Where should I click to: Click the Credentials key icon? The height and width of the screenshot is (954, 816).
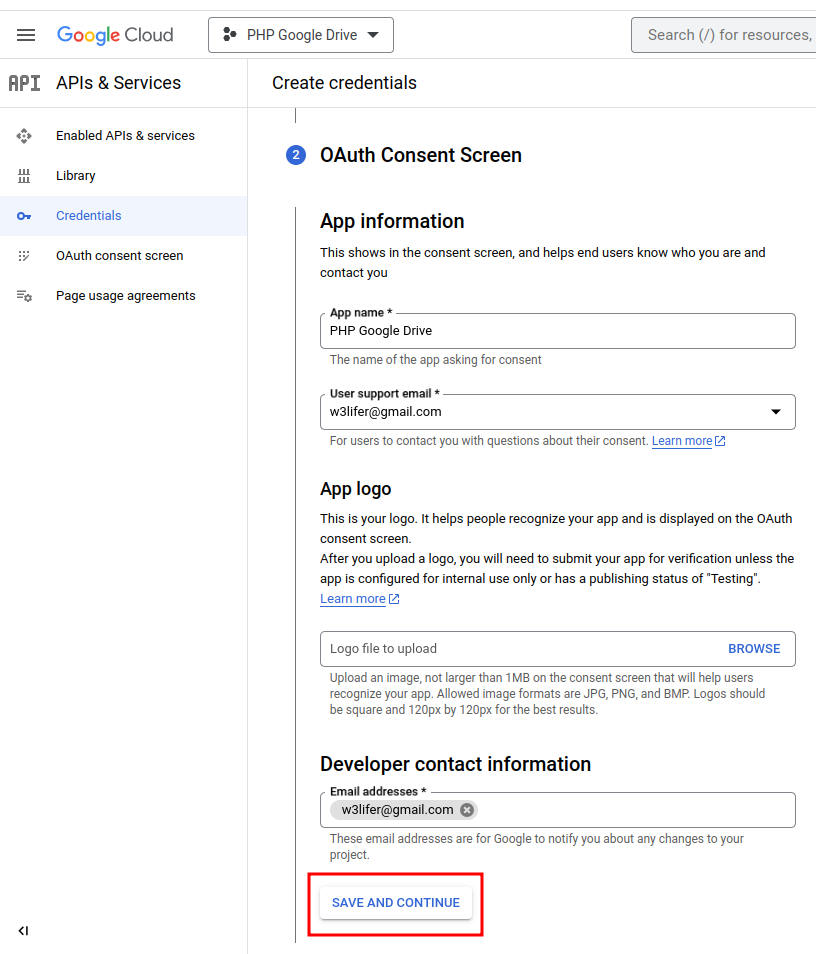pos(24,216)
